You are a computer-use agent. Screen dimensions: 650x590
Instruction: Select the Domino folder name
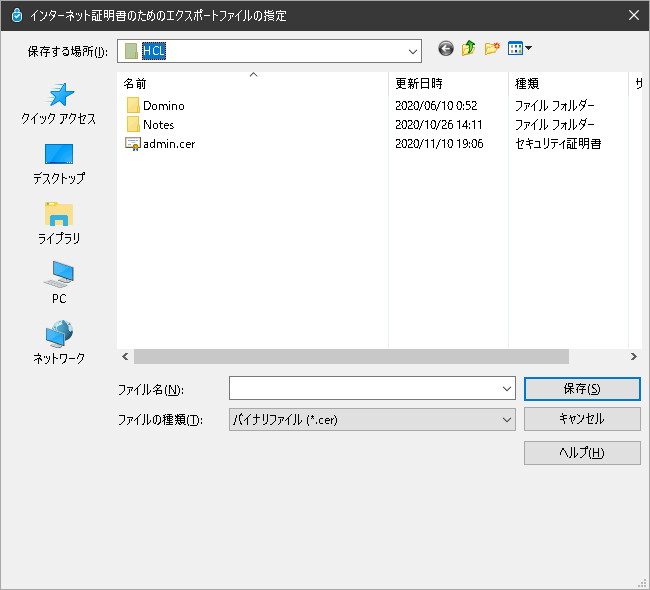coord(164,106)
